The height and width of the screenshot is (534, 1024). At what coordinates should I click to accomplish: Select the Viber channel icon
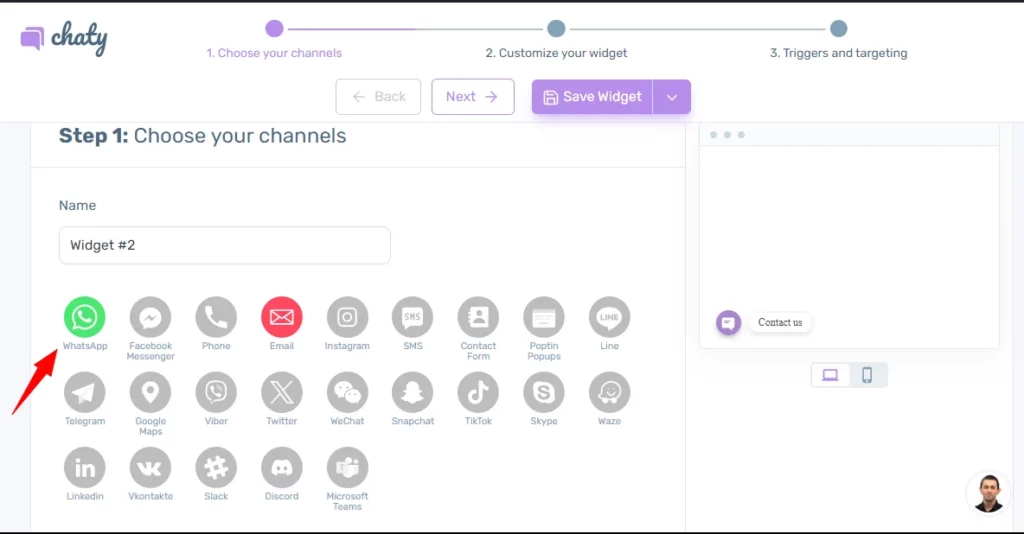216,392
